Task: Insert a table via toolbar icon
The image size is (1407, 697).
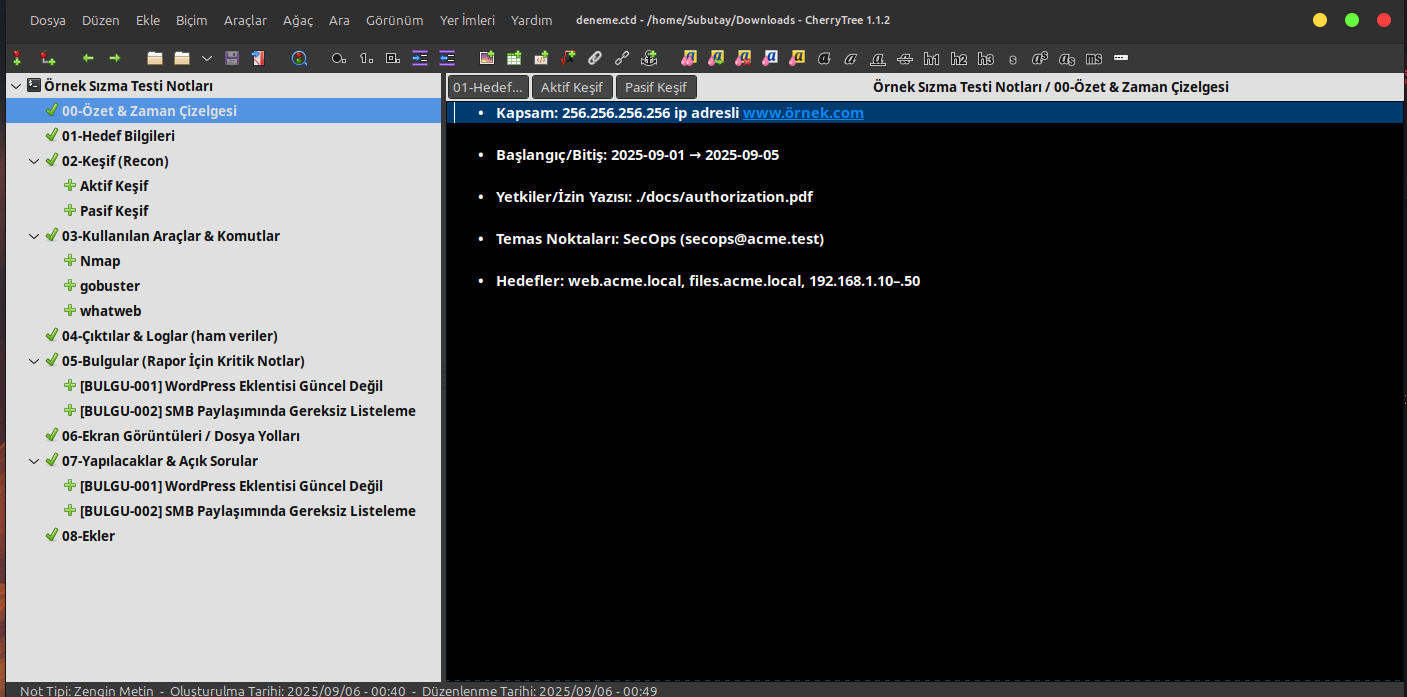Action: pos(514,58)
